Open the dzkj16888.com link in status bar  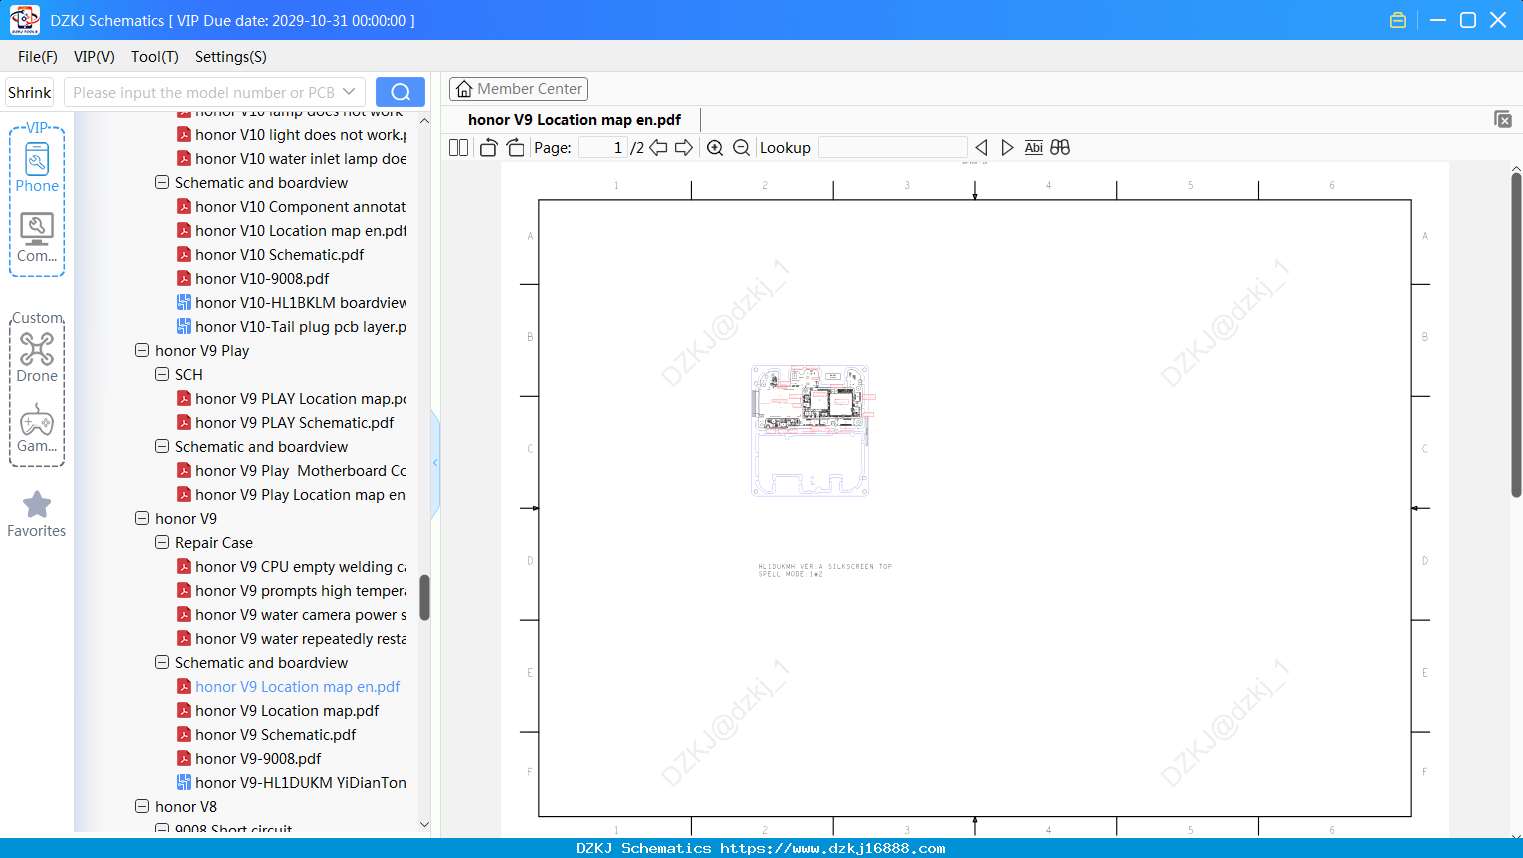pyautogui.click(x=832, y=848)
